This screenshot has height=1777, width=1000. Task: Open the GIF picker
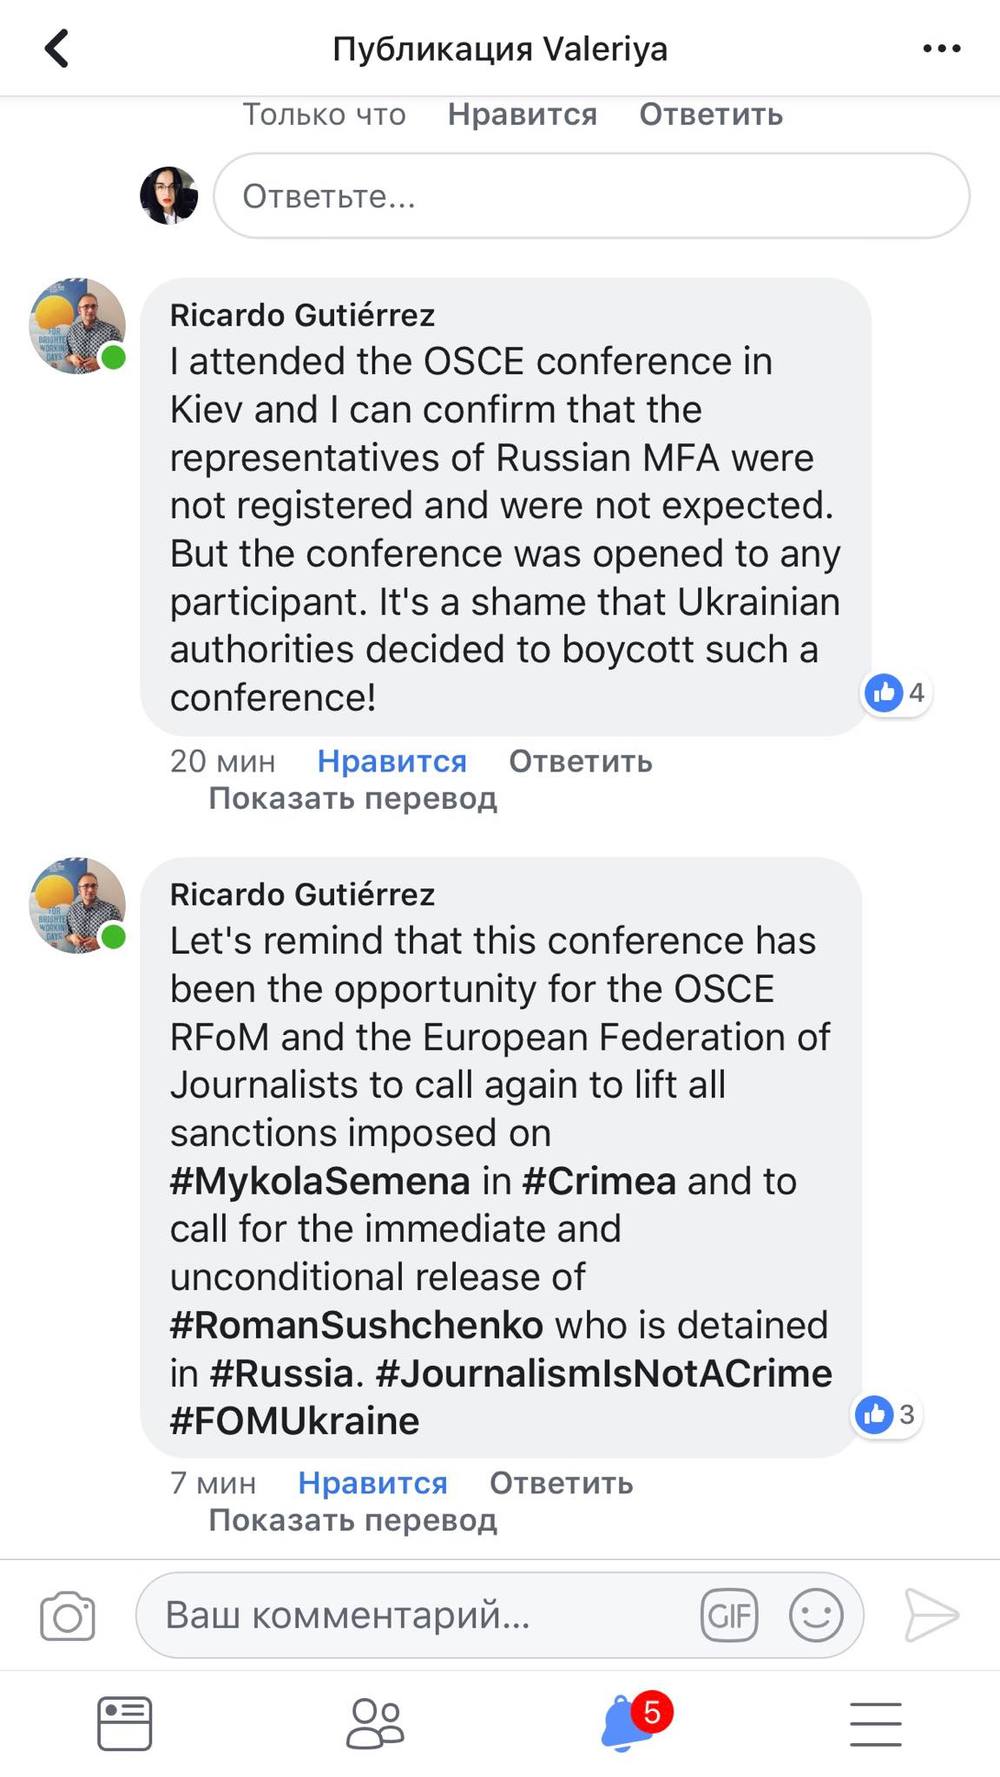coord(729,1615)
